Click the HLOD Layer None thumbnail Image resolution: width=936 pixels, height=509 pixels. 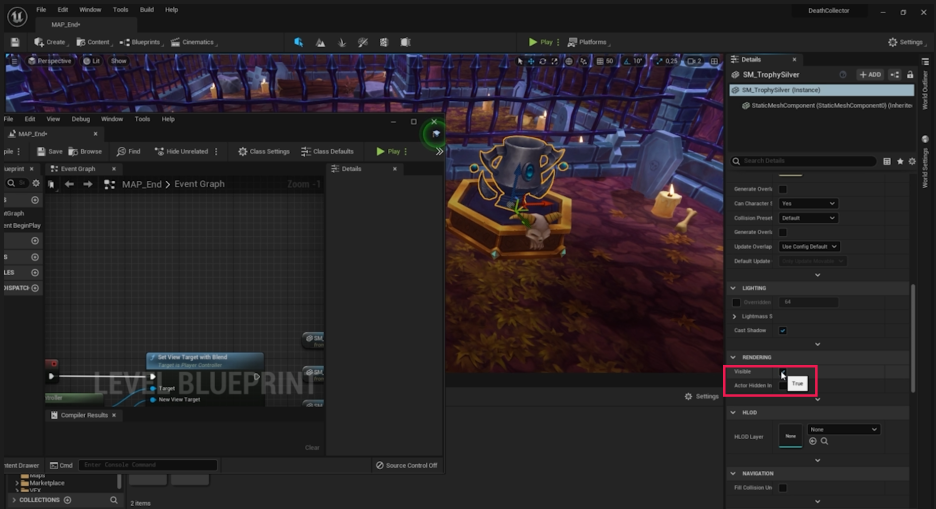(790, 436)
